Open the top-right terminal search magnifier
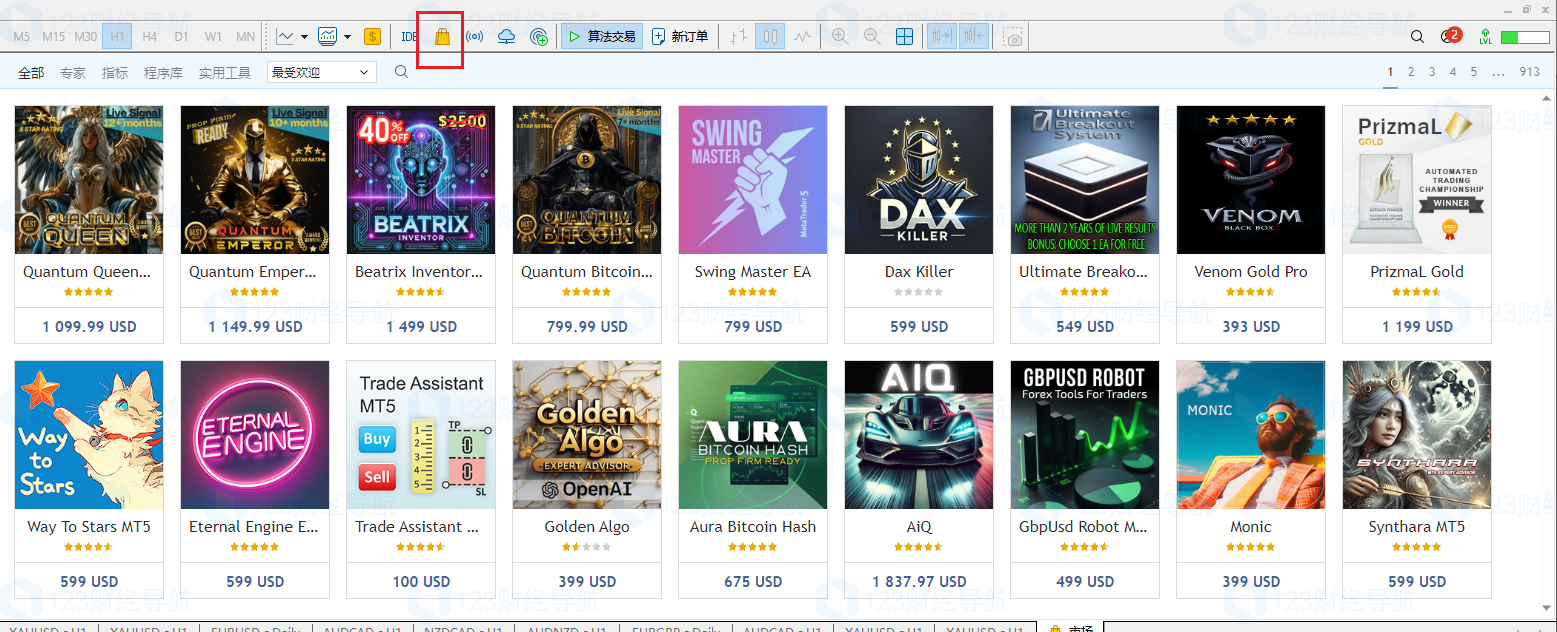Screen dimensions: 1557x632 tap(1417, 37)
